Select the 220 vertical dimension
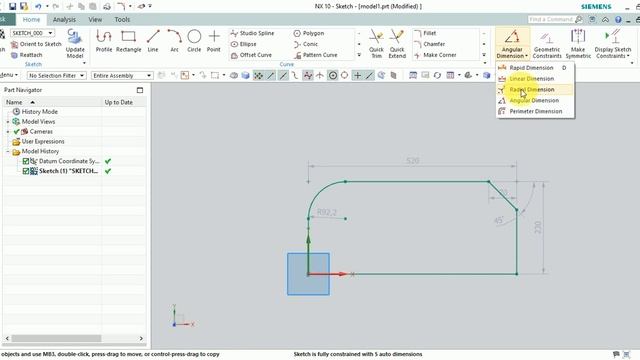640x360 pixels. [x=538, y=227]
